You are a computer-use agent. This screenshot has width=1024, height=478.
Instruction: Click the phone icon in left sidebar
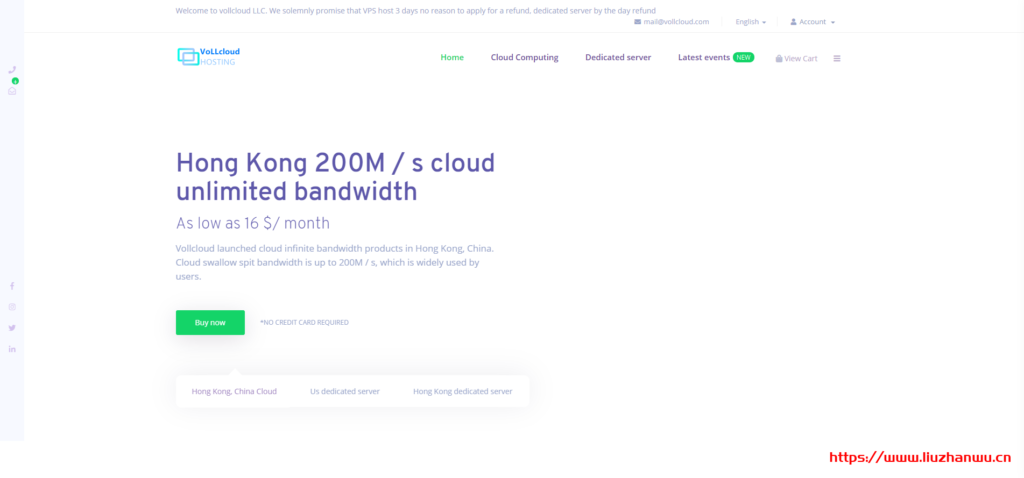tap(12, 70)
